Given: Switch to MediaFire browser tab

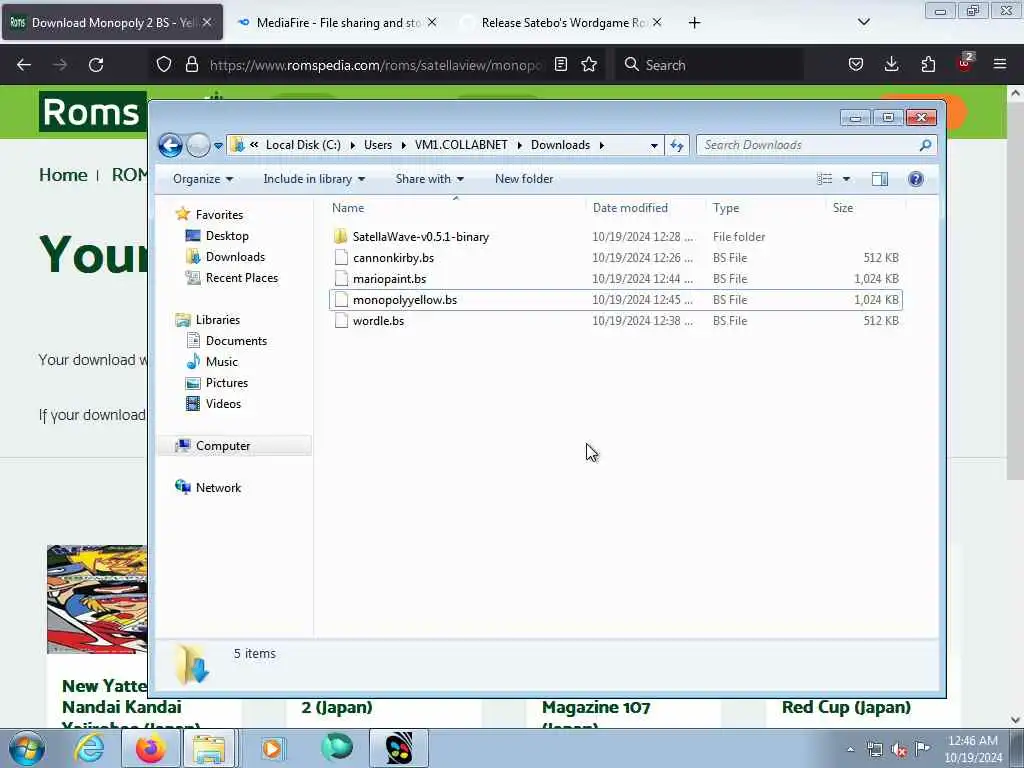Looking at the screenshot, I should click(337, 23).
